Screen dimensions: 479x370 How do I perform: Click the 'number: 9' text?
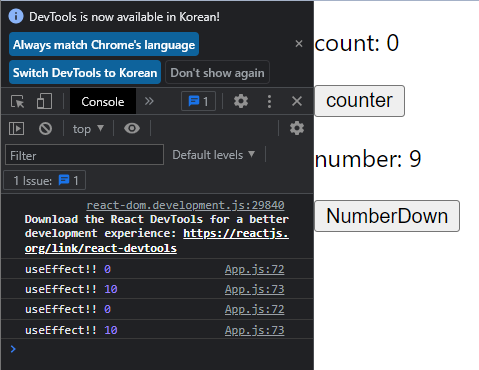[x=368, y=159]
